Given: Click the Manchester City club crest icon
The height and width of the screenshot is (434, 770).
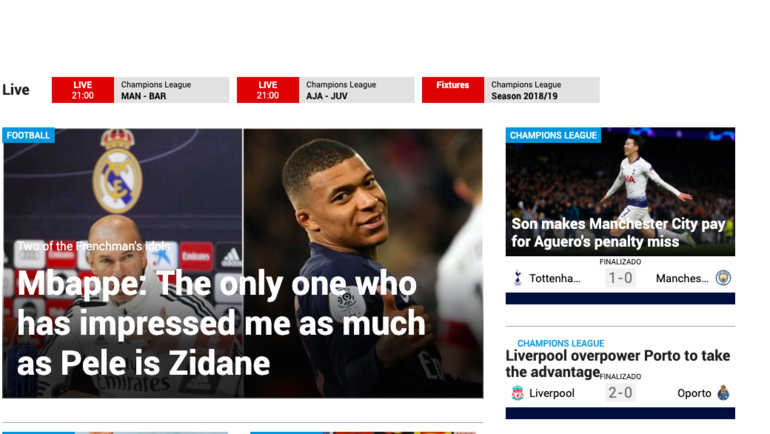Looking at the screenshot, I should point(723,278).
